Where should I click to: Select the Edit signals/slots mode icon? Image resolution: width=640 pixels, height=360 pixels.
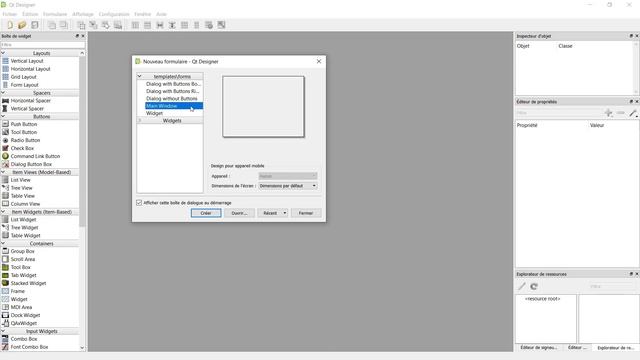click(x=93, y=25)
